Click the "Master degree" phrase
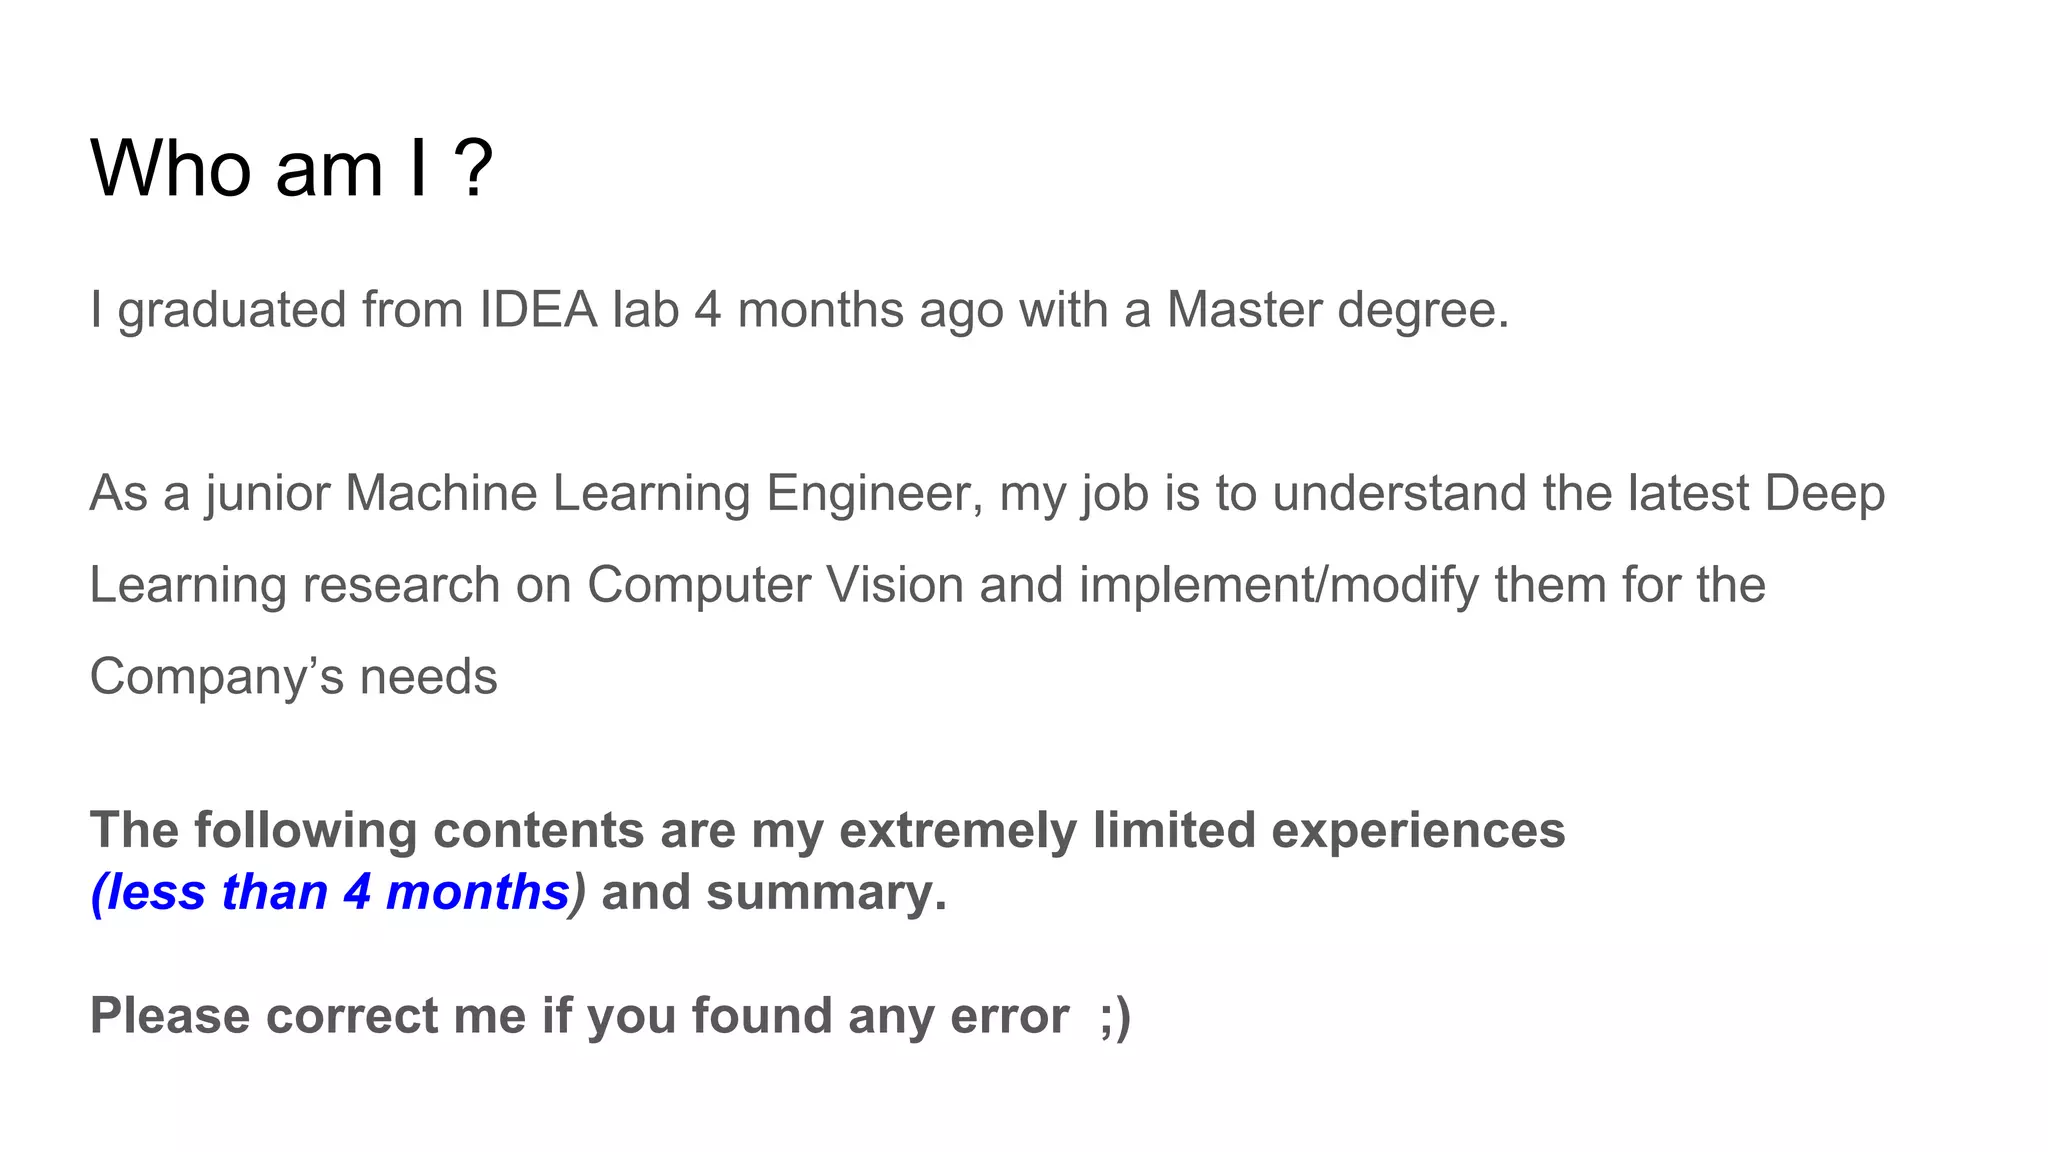Screen dimensions: 2048x1152 [x=1336, y=310]
